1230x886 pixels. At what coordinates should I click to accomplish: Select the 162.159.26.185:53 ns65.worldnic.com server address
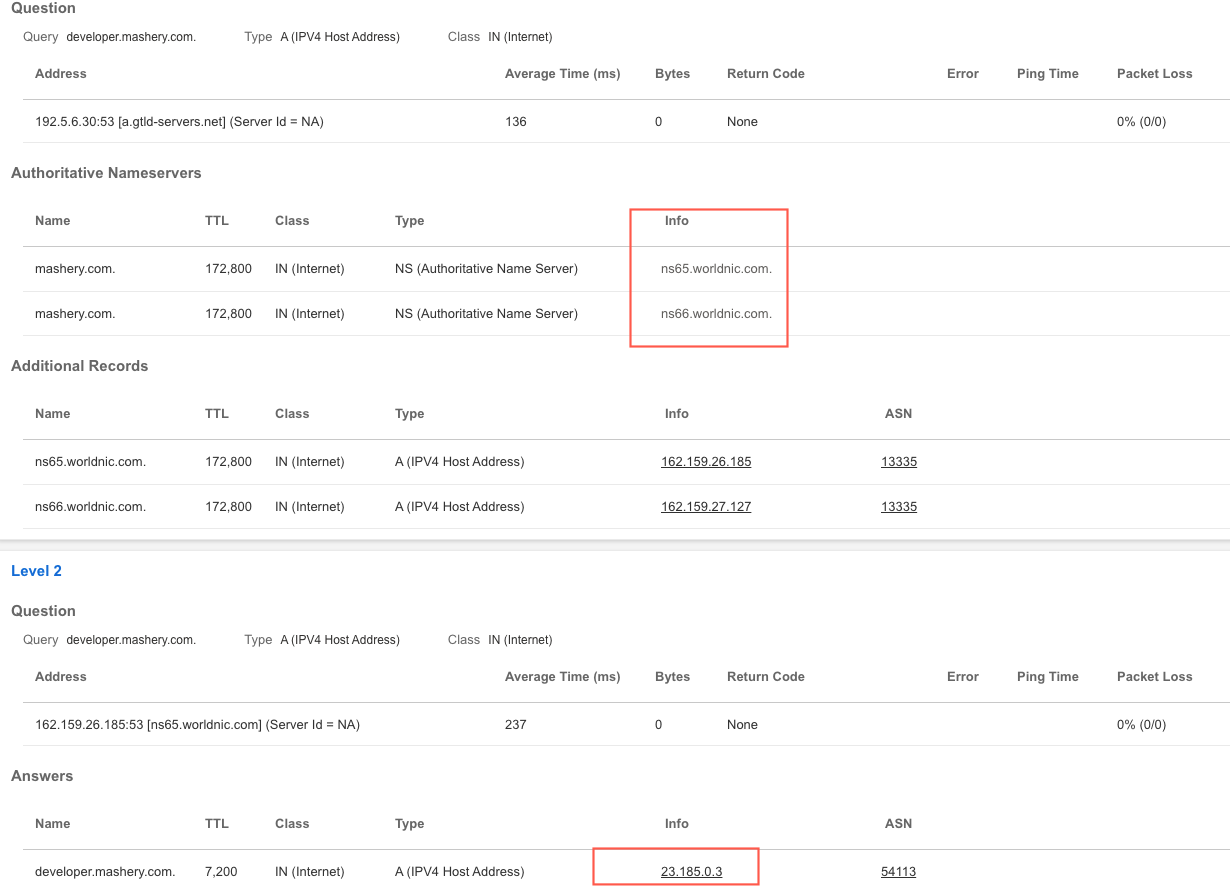point(197,725)
